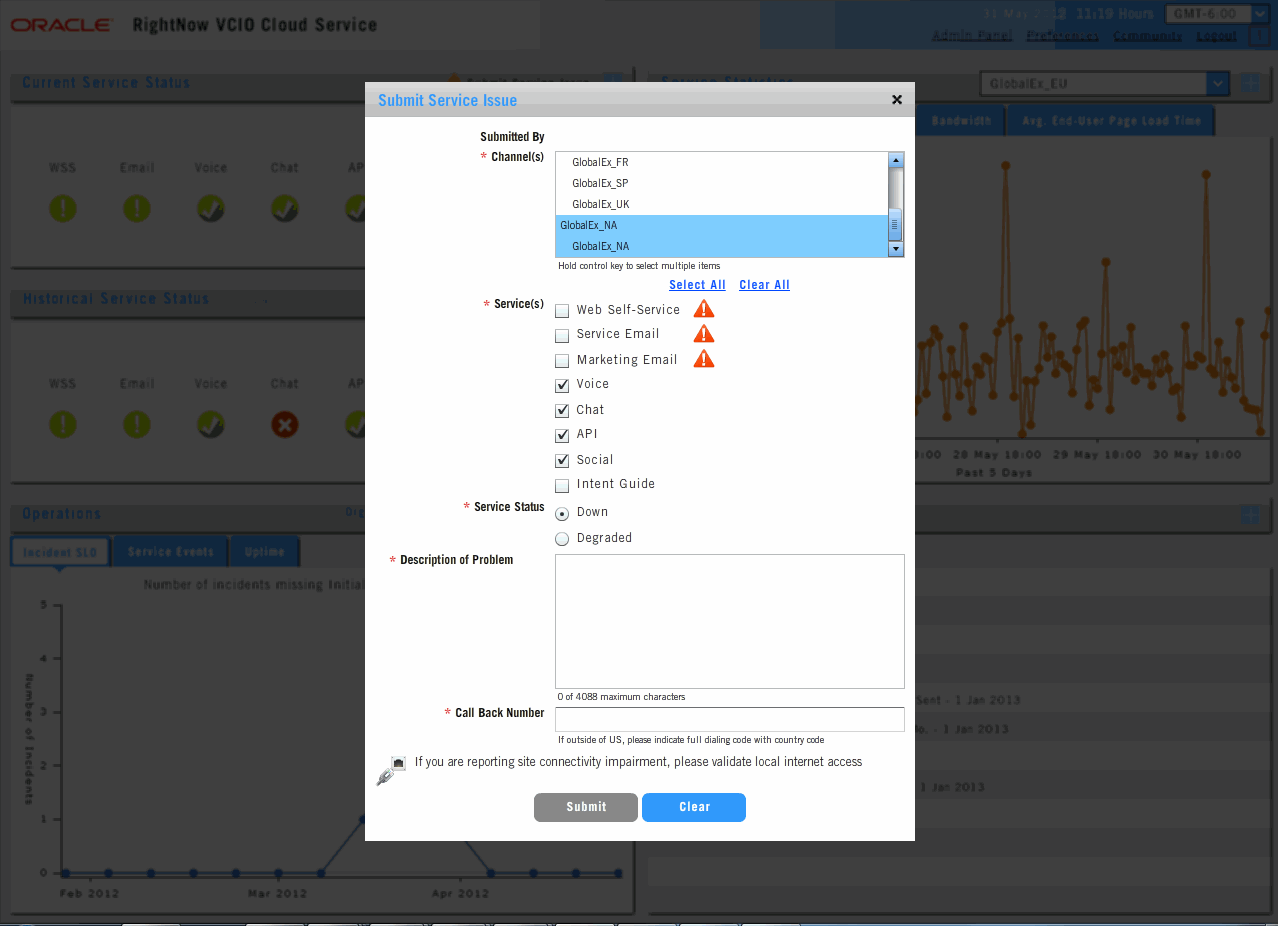This screenshot has height=926, width=1278.
Task: Choose the Degraded service status option
Action: 562,539
